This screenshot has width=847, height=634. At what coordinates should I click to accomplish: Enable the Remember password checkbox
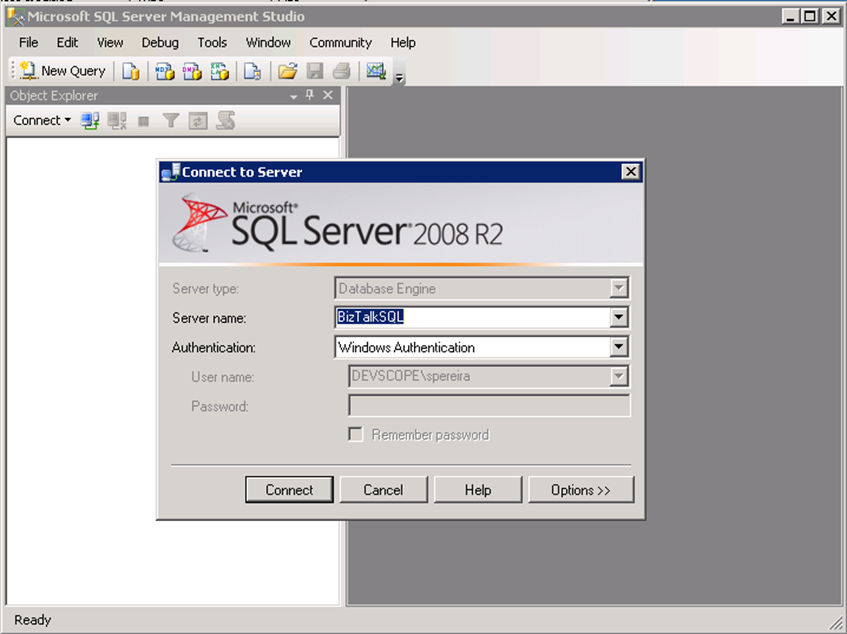pos(355,435)
